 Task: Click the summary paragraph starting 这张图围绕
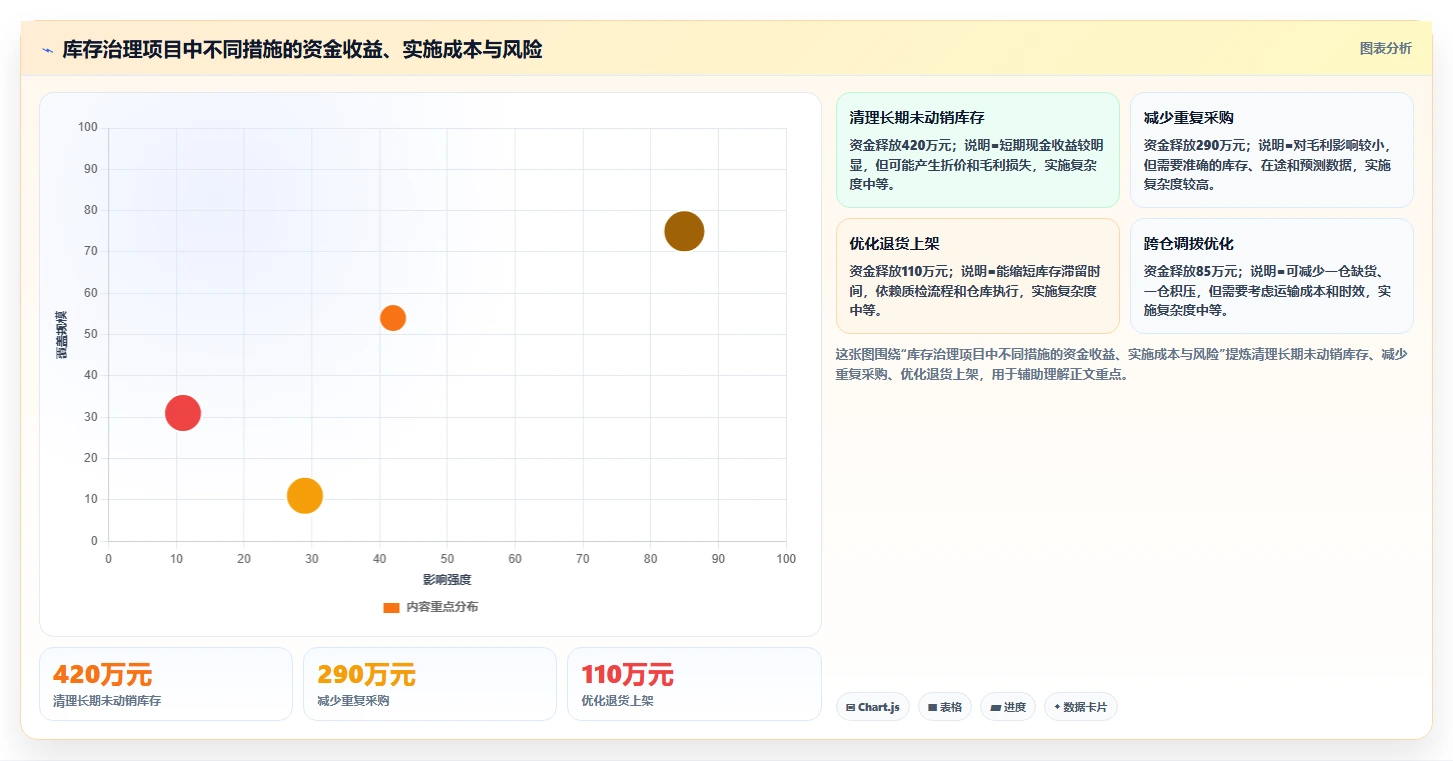tap(1122, 364)
